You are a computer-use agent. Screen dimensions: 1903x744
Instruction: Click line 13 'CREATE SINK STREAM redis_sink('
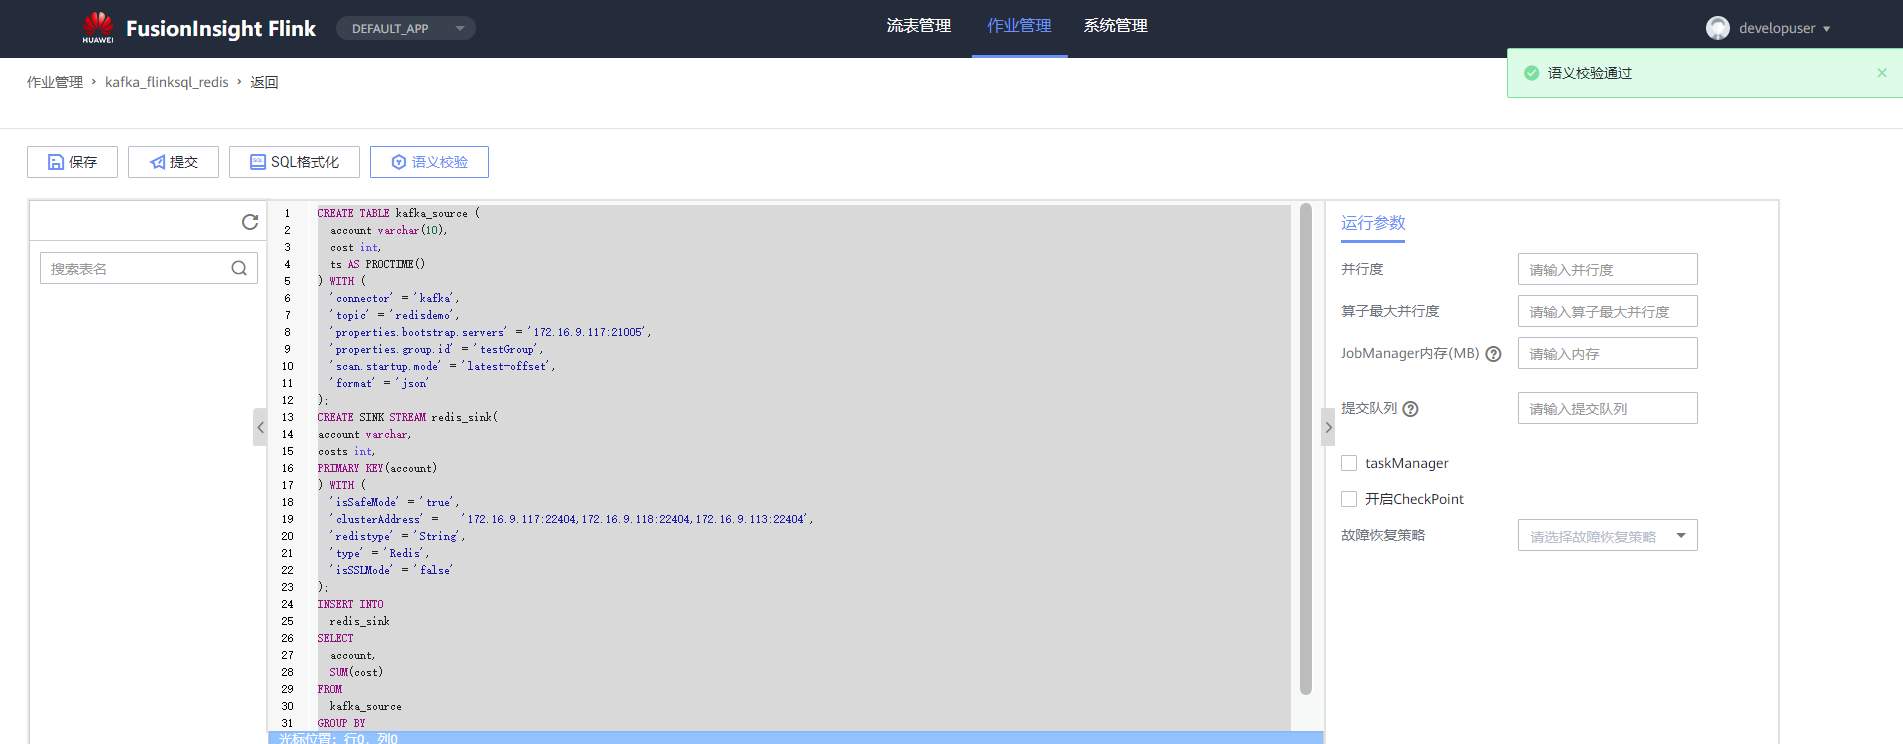(x=407, y=417)
